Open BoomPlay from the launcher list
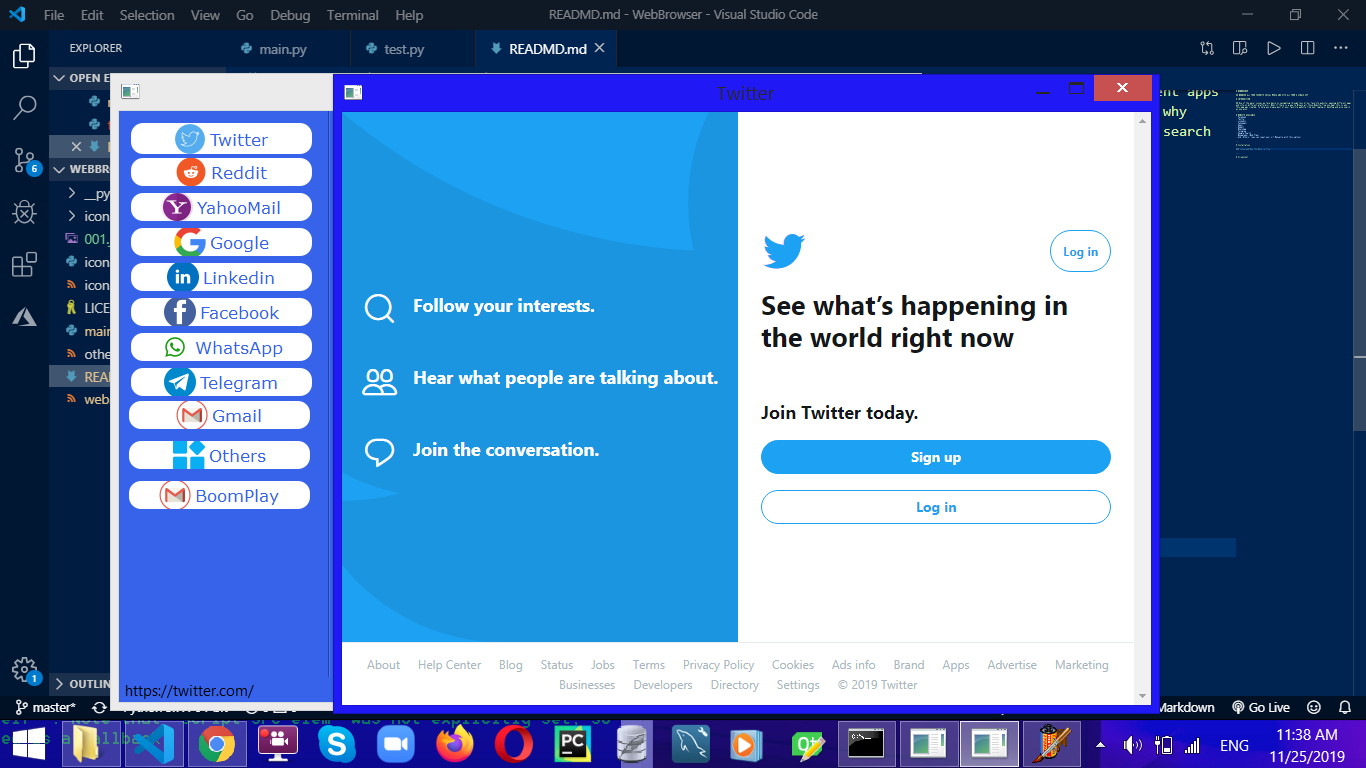This screenshot has height=768, width=1366. (219, 495)
